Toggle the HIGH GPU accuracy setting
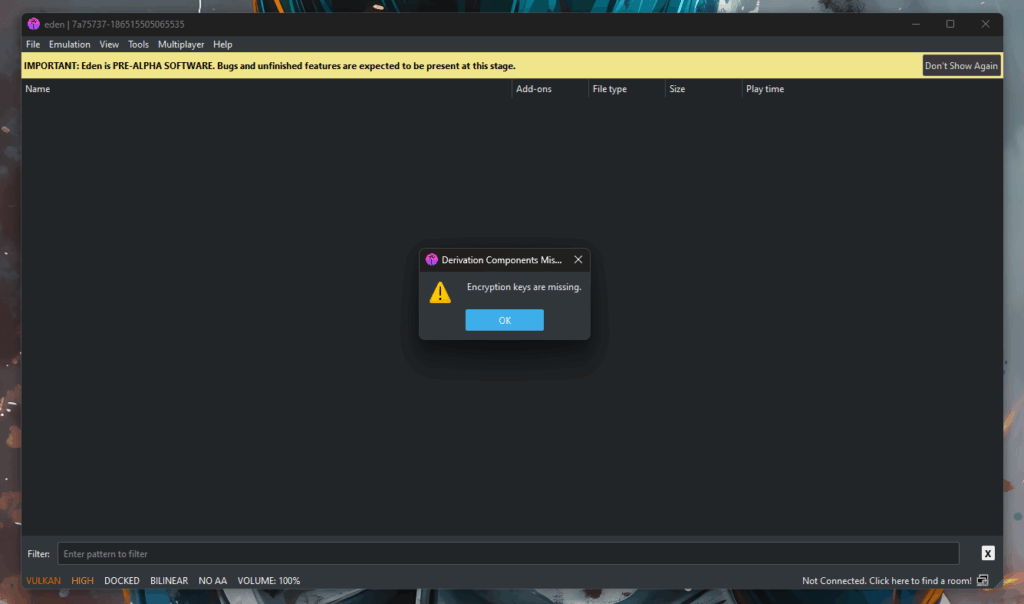 point(82,580)
